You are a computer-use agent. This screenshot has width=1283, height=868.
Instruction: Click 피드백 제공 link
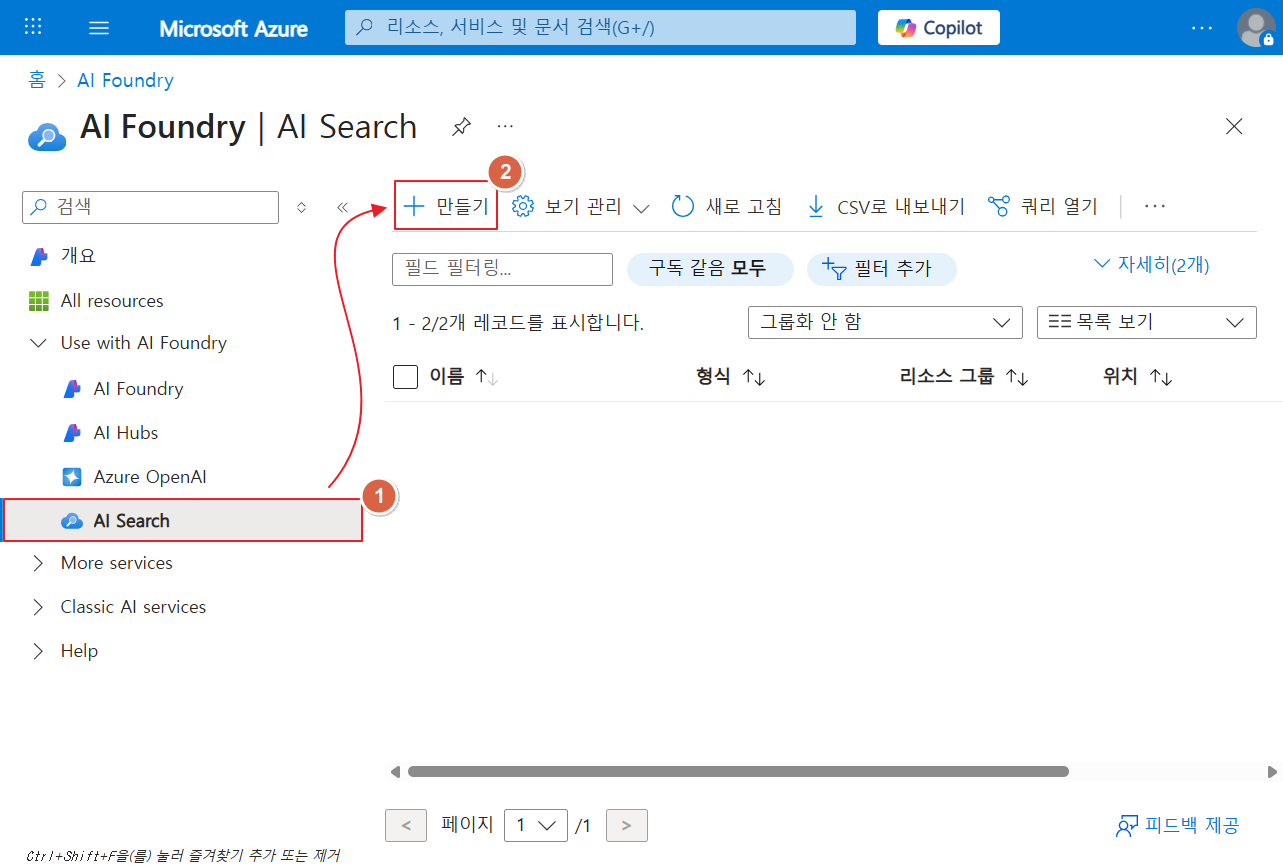pyautogui.click(x=1178, y=826)
